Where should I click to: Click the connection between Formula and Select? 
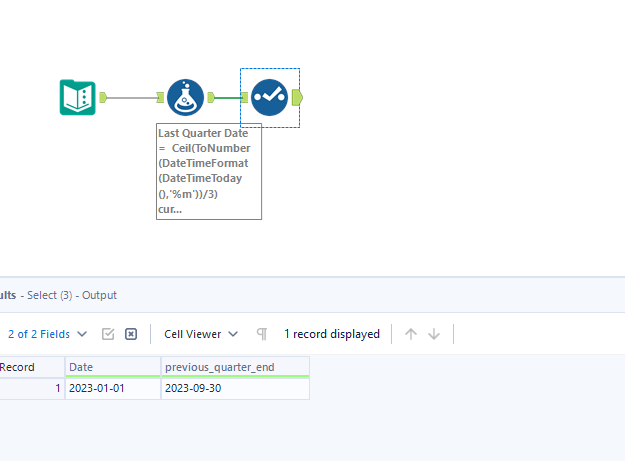228,98
